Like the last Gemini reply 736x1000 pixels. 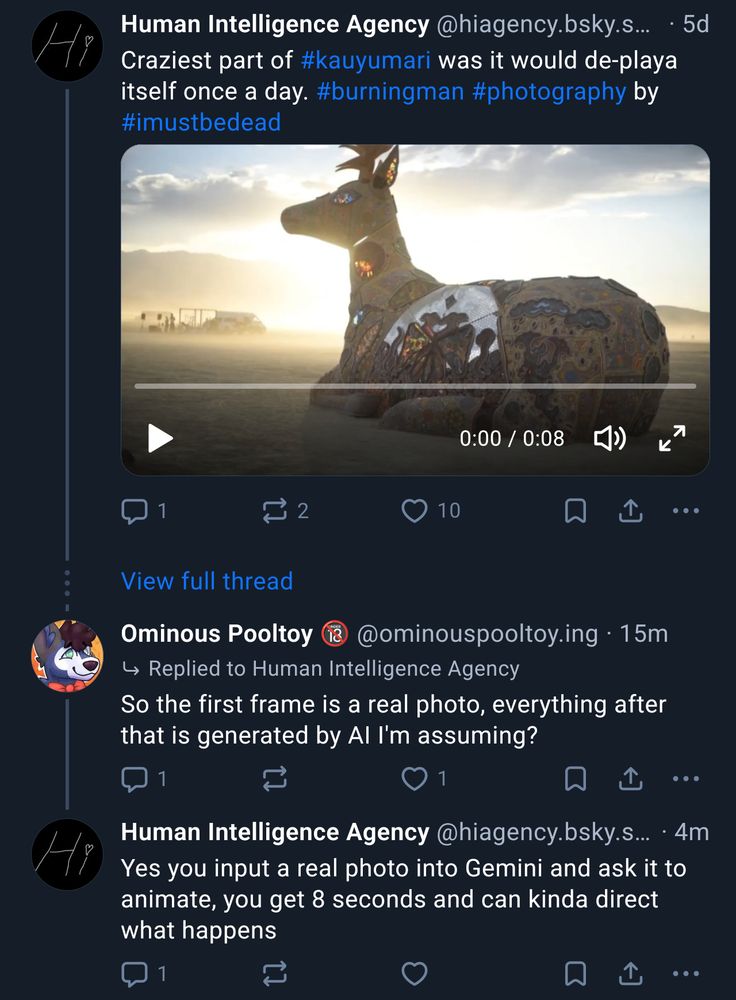pos(415,973)
